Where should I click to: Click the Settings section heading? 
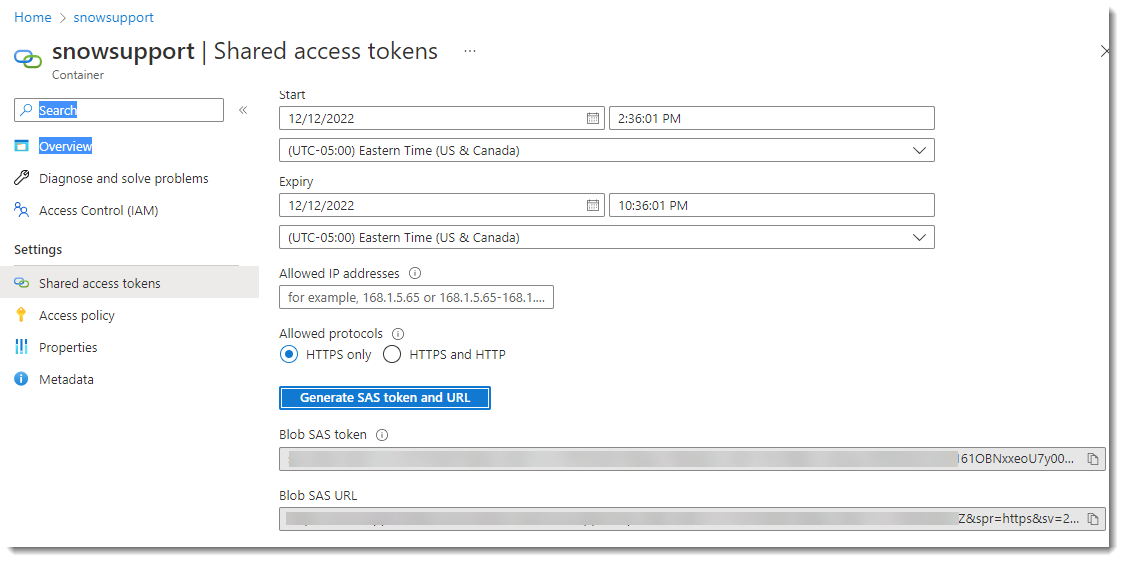(38, 249)
